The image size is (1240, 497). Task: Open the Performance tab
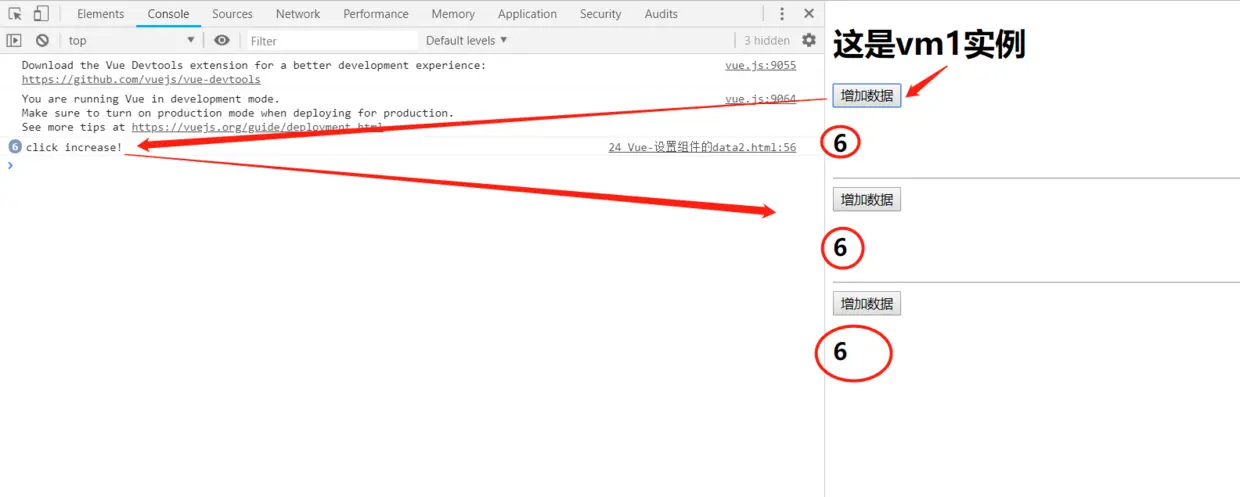click(x=376, y=14)
